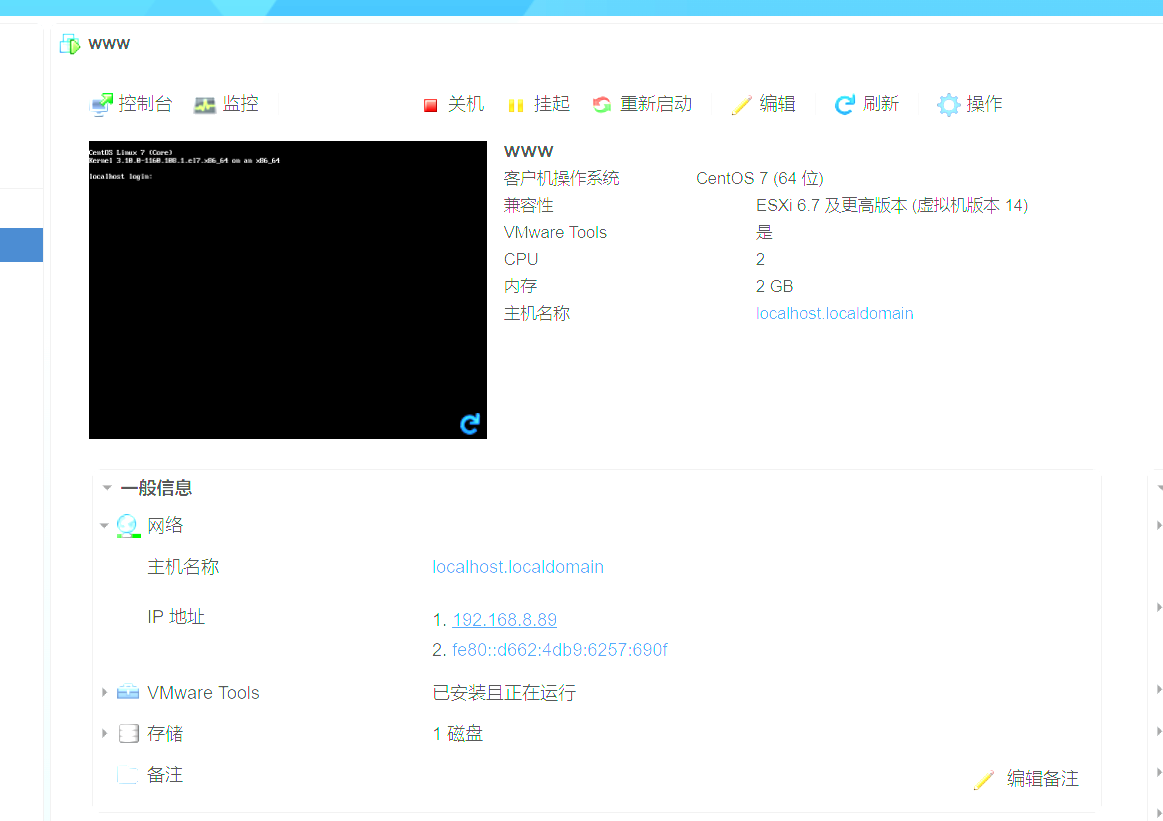
Task: Click the 监控 monitor icon
Action: tap(205, 104)
